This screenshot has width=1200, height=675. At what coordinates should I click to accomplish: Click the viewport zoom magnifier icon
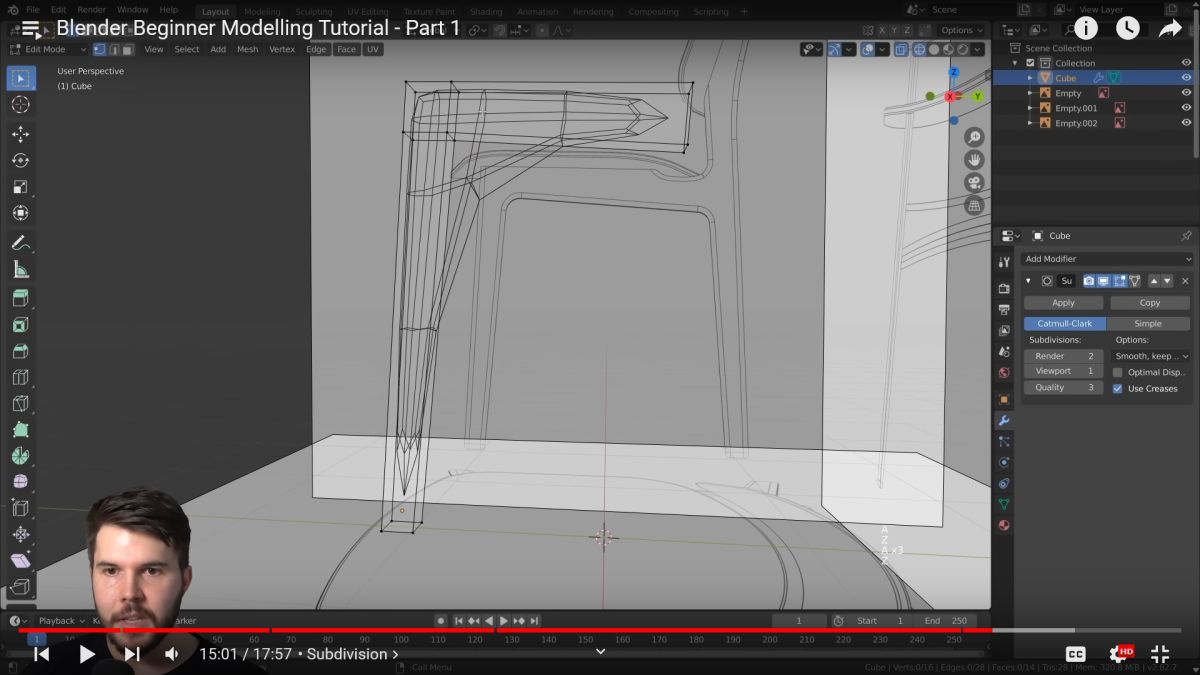click(x=974, y=137)
